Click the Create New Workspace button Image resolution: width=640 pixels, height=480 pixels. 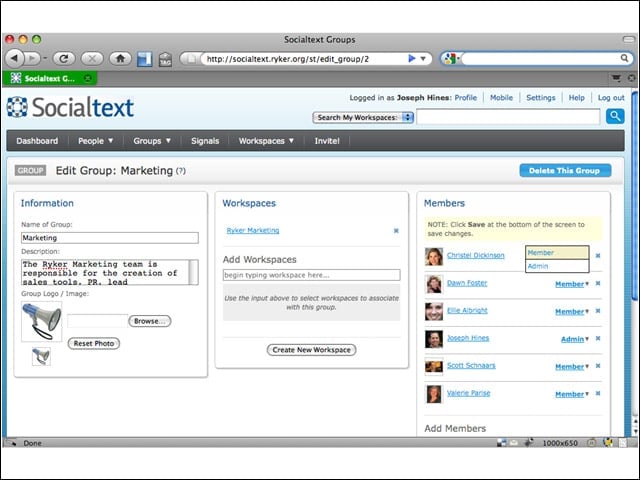311,350
